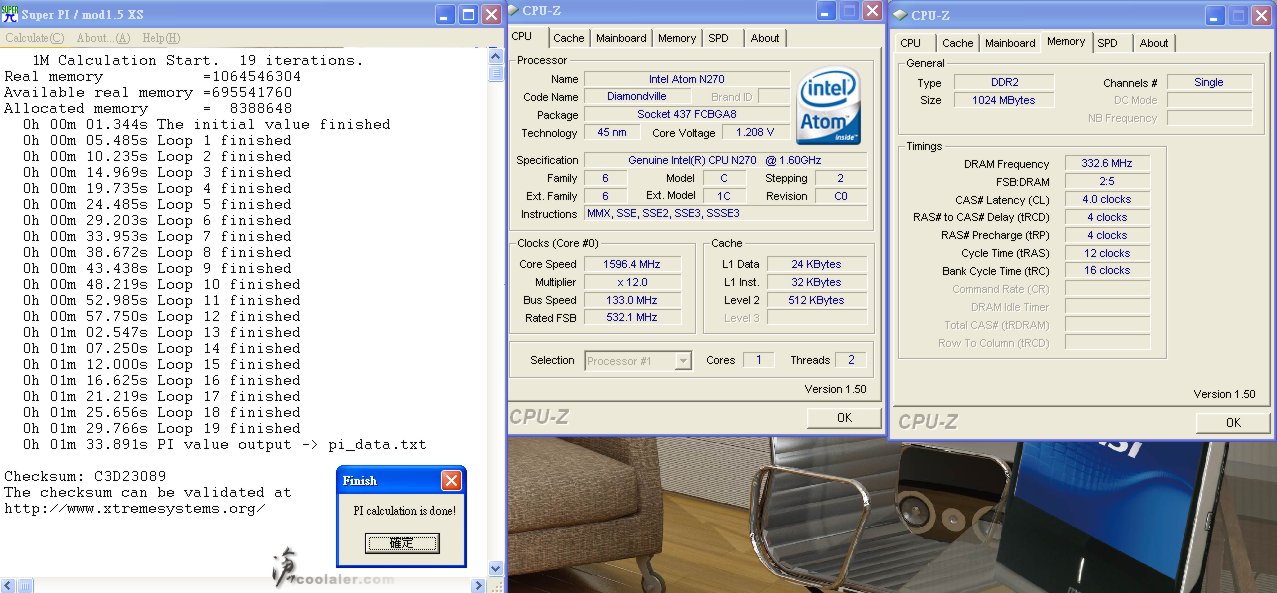Click the Name field showing Intel Atom N270
The image size is (1277, 593).
(686, 79)
